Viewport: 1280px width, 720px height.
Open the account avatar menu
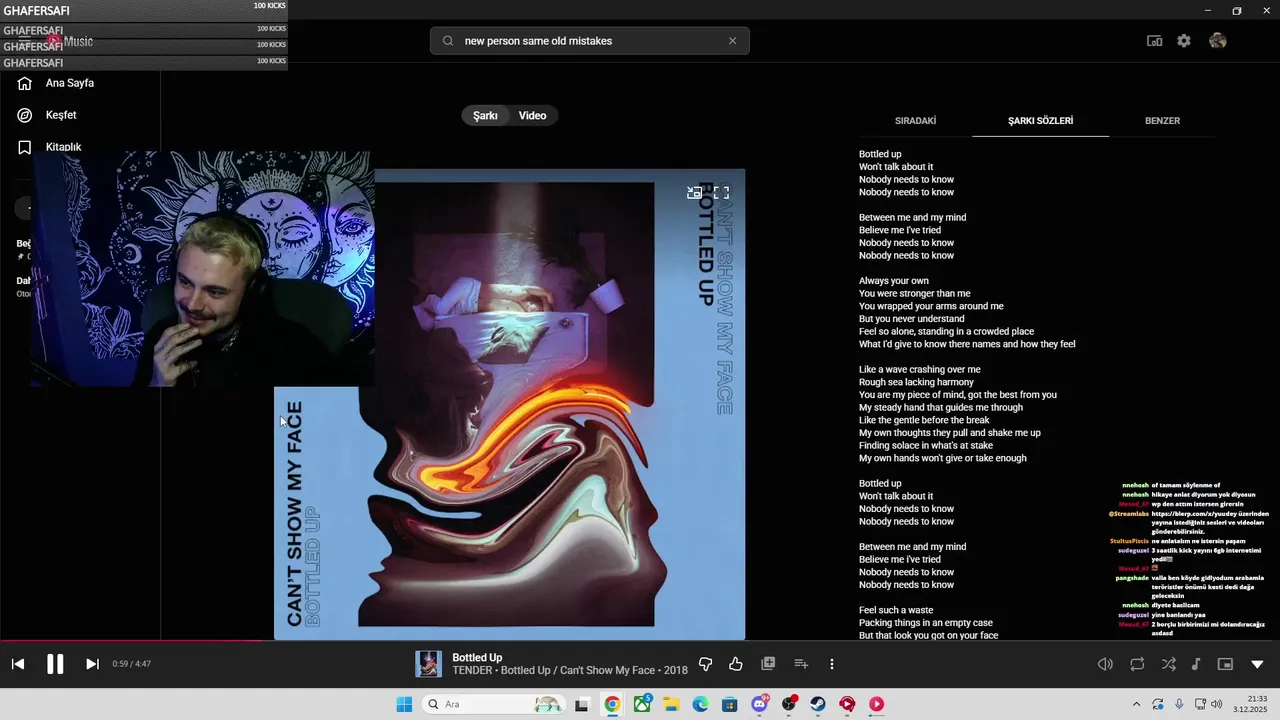[x=1217, y=41]
